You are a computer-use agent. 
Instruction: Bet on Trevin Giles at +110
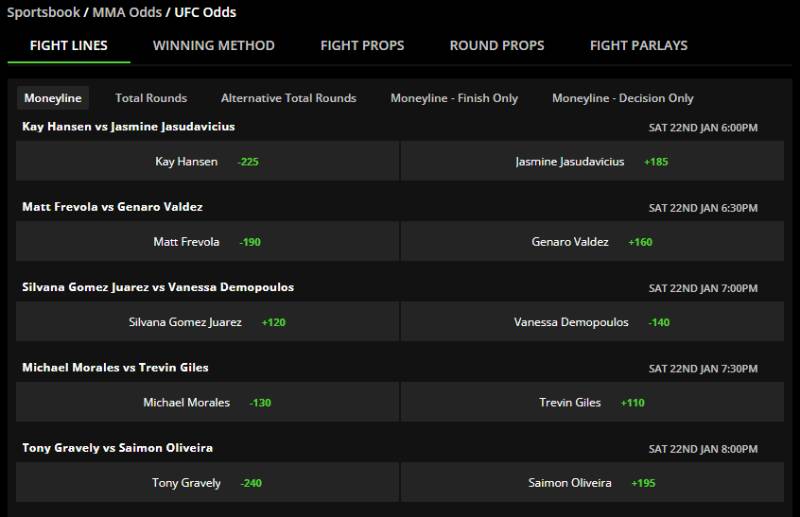pyautogui.click(x=592, y=402)
